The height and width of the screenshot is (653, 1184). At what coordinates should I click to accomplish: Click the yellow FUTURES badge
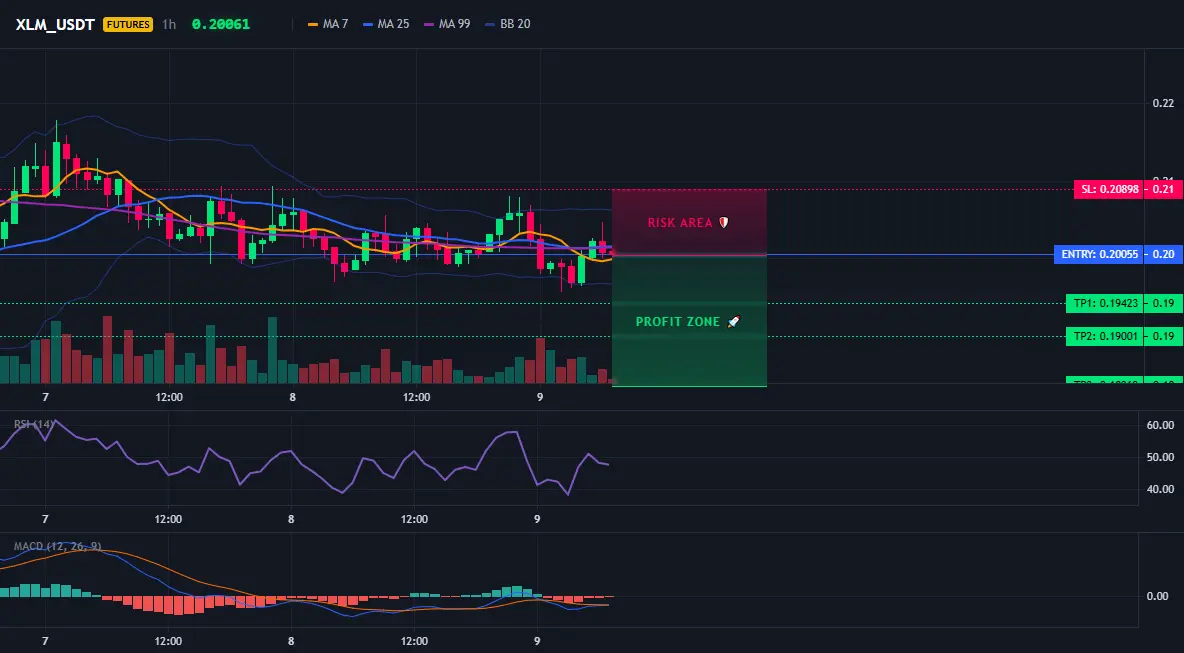coord(128,24)
